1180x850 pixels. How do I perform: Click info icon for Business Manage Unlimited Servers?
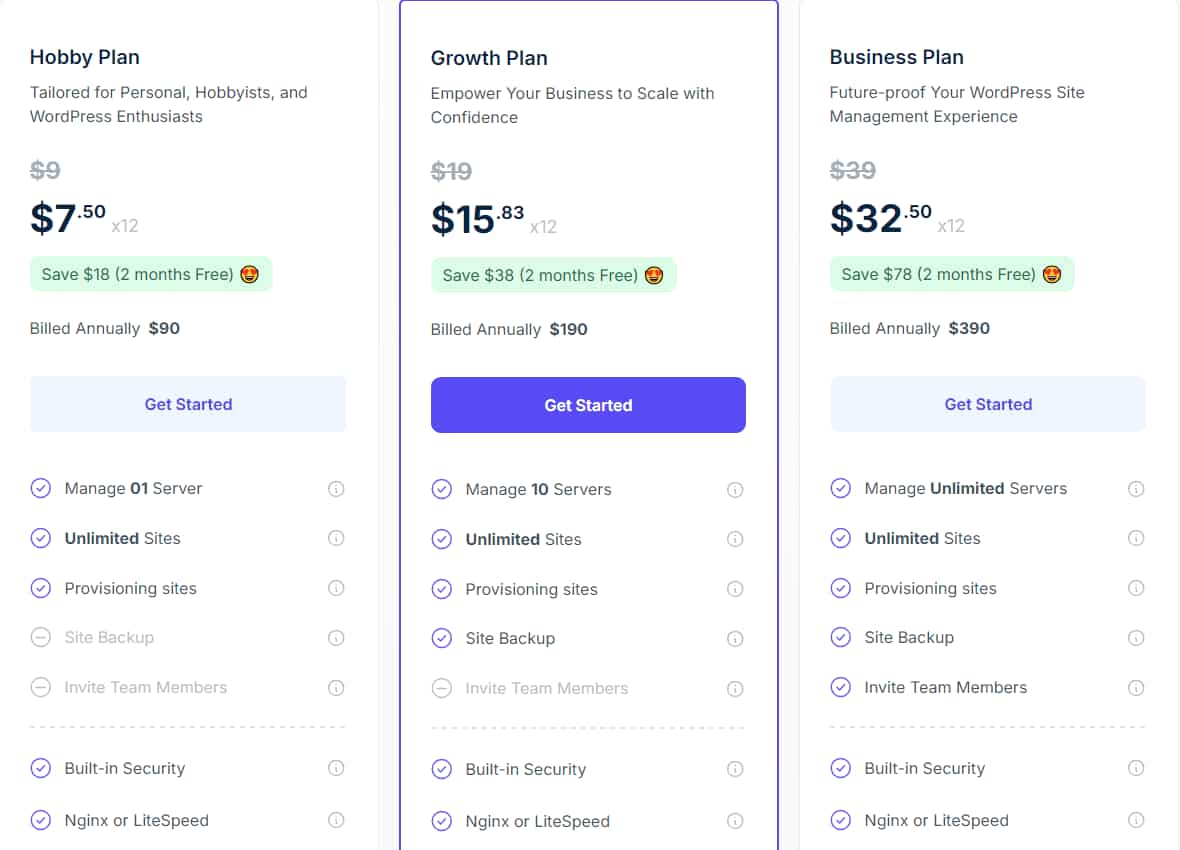[1136, 489]
